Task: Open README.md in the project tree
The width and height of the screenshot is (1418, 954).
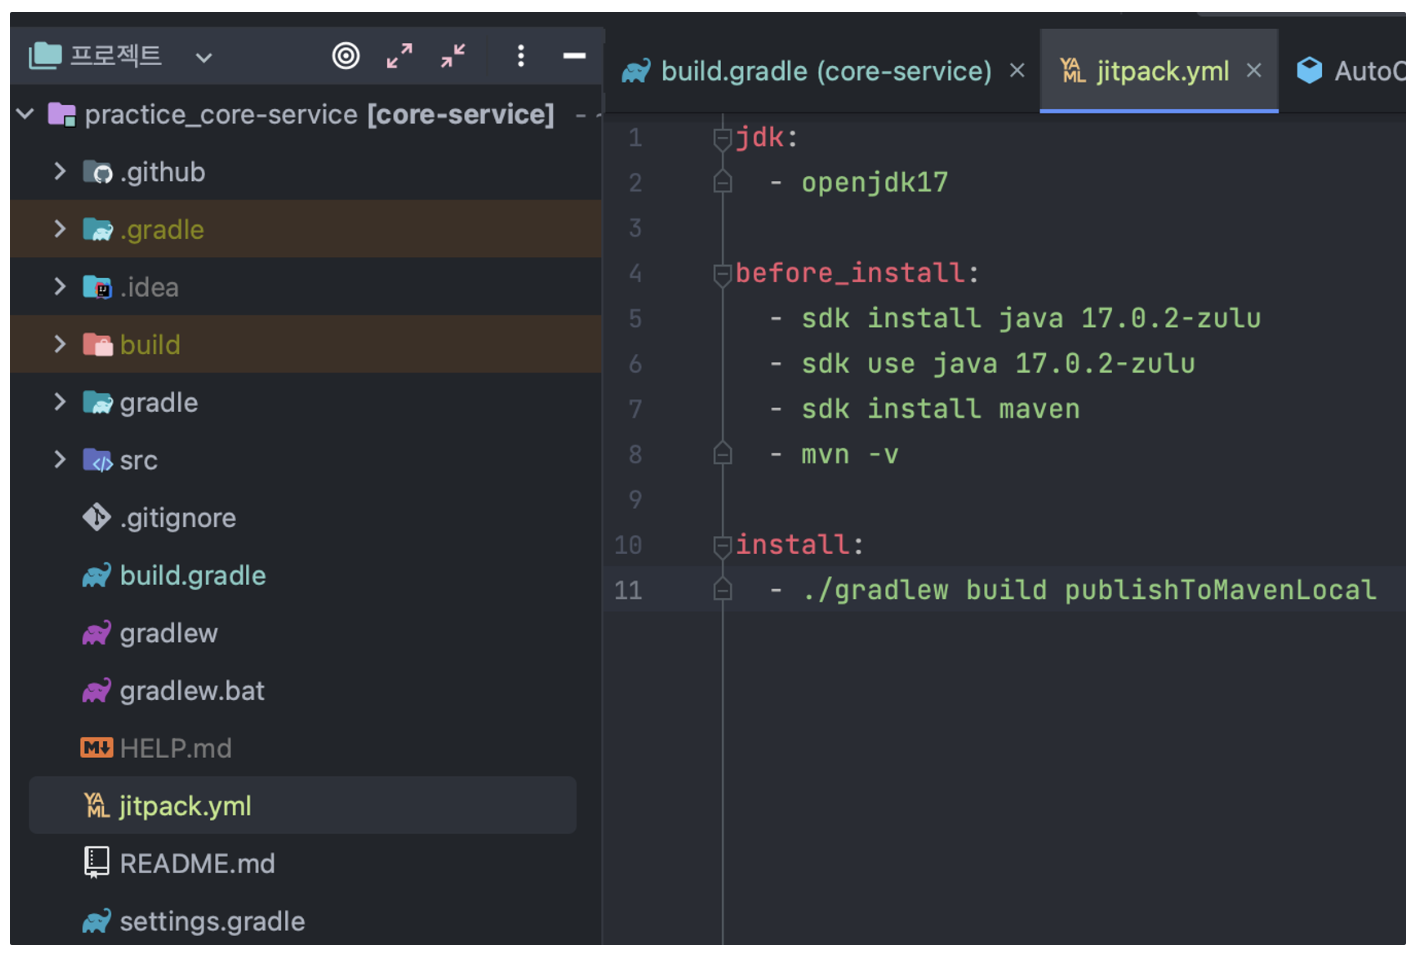Action: [197, 864]
